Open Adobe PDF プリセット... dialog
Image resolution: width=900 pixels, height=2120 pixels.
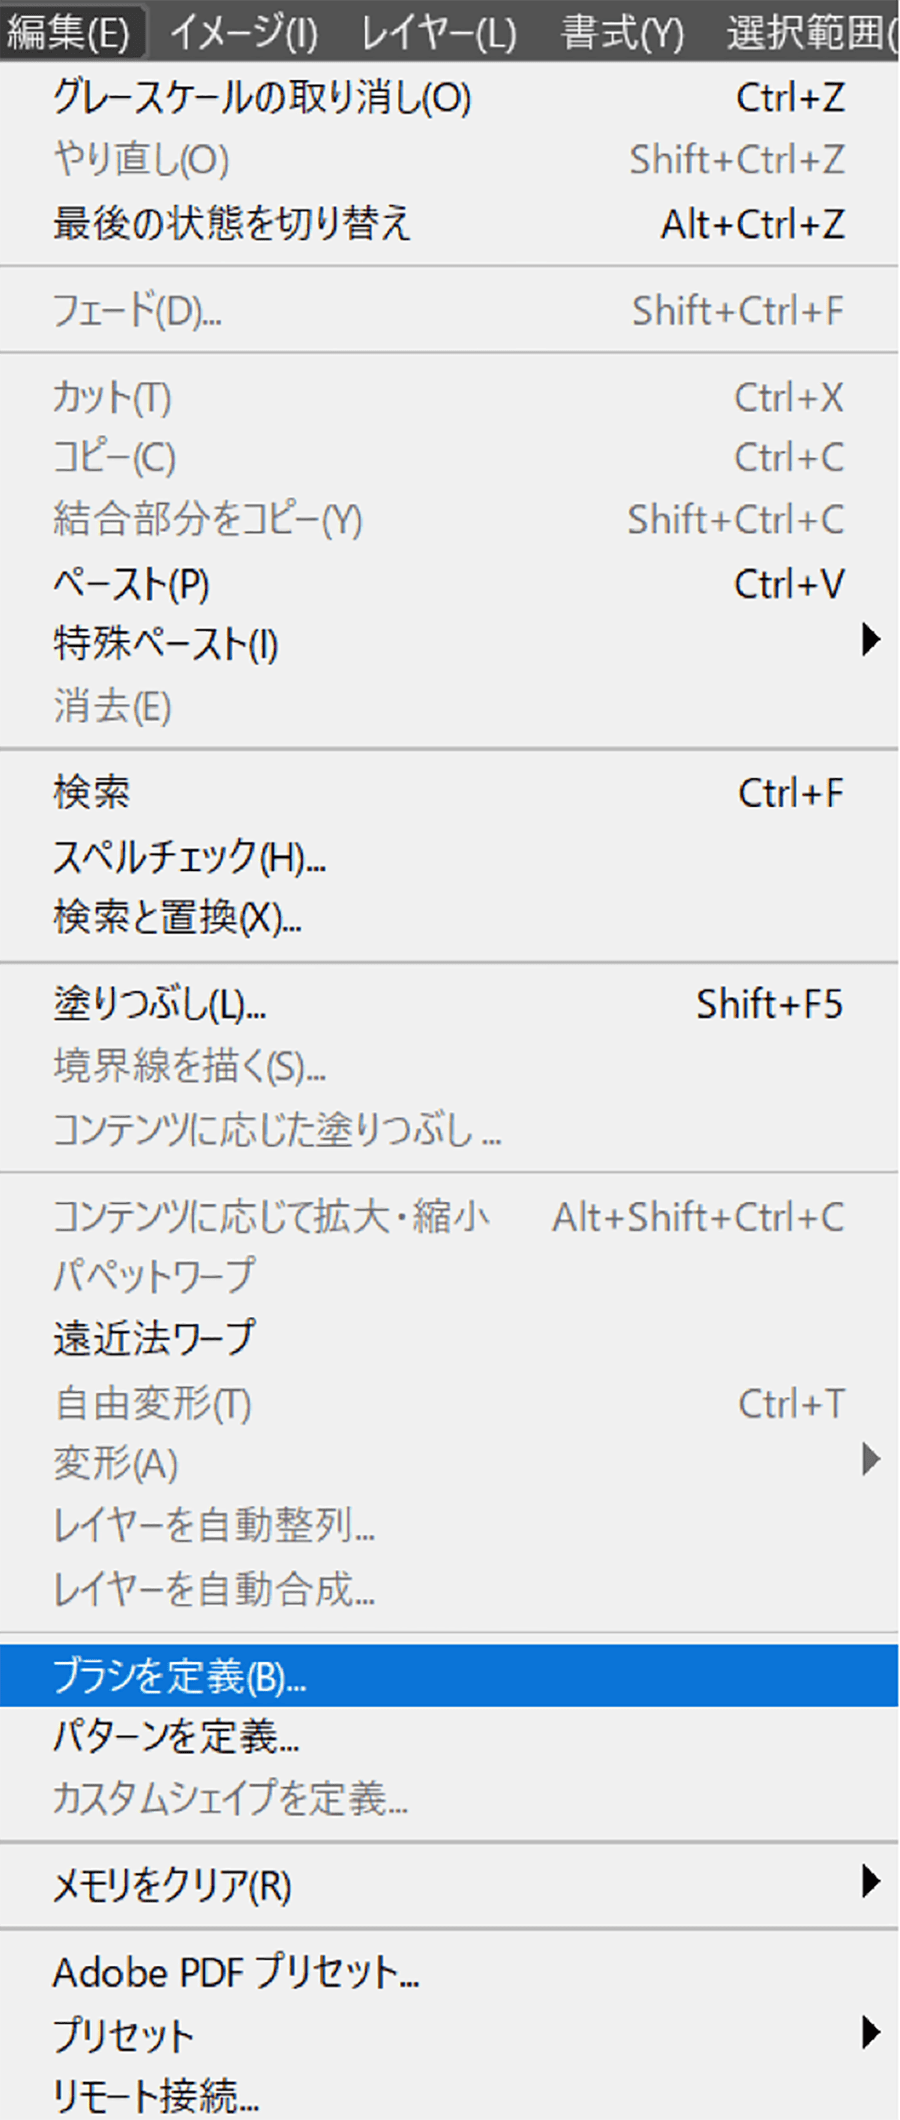pyautogui.click(x=236, y=1973)
